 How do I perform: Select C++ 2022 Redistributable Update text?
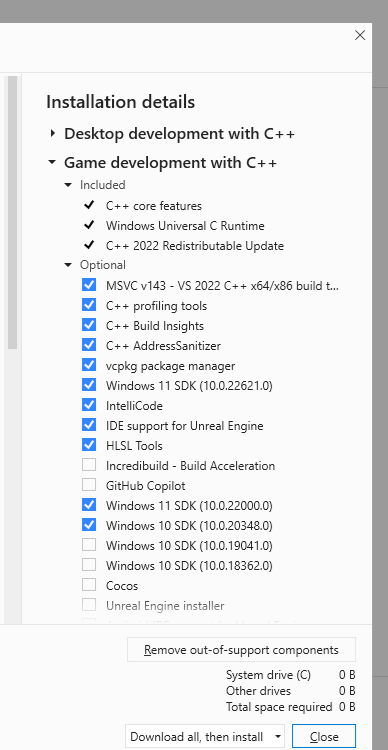[195, 246]
